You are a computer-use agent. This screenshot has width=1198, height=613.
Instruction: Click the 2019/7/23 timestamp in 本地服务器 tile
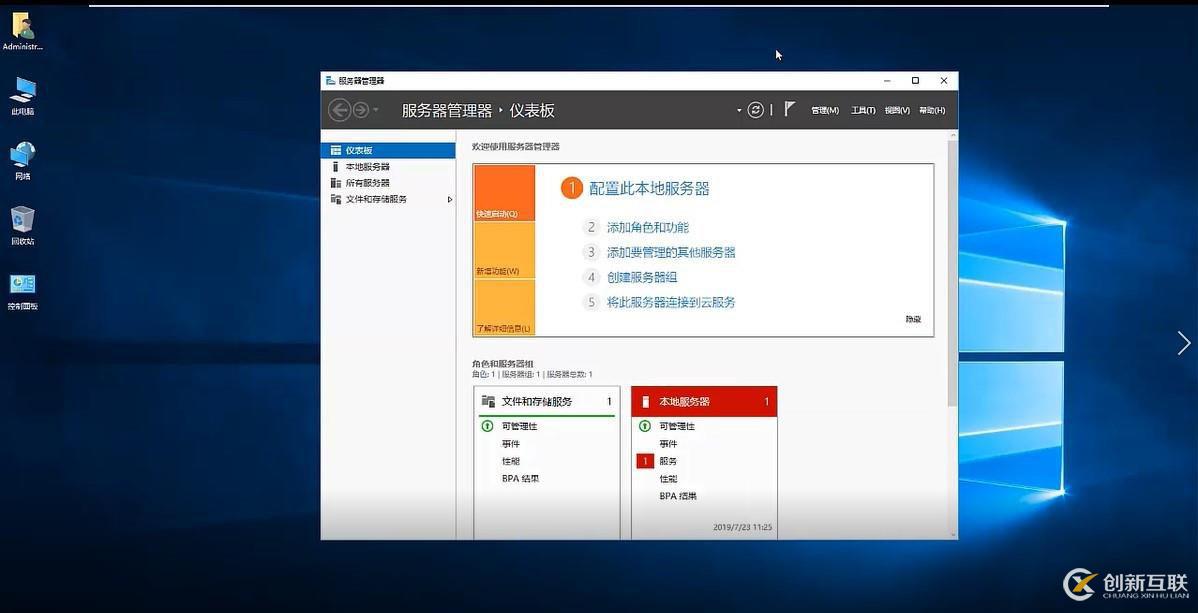pos(742,527)
